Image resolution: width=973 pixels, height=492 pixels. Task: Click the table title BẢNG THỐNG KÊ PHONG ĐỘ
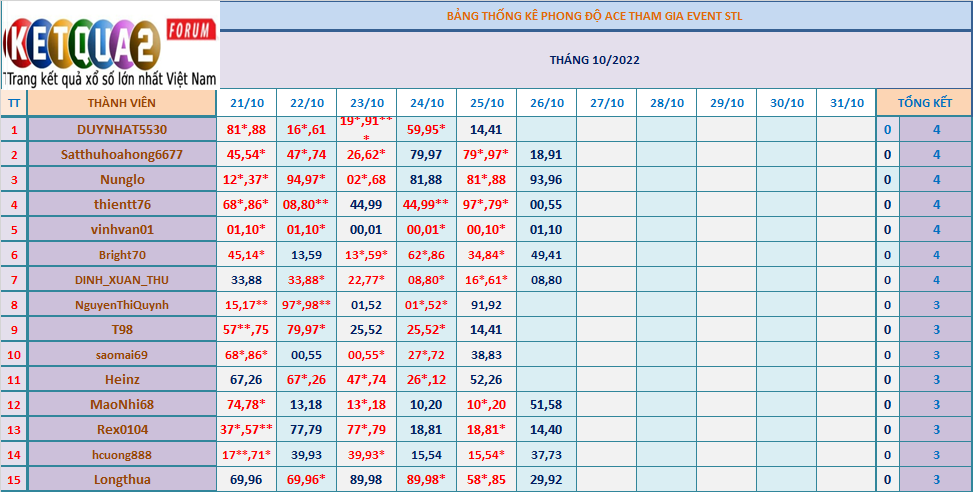(594, 16)
